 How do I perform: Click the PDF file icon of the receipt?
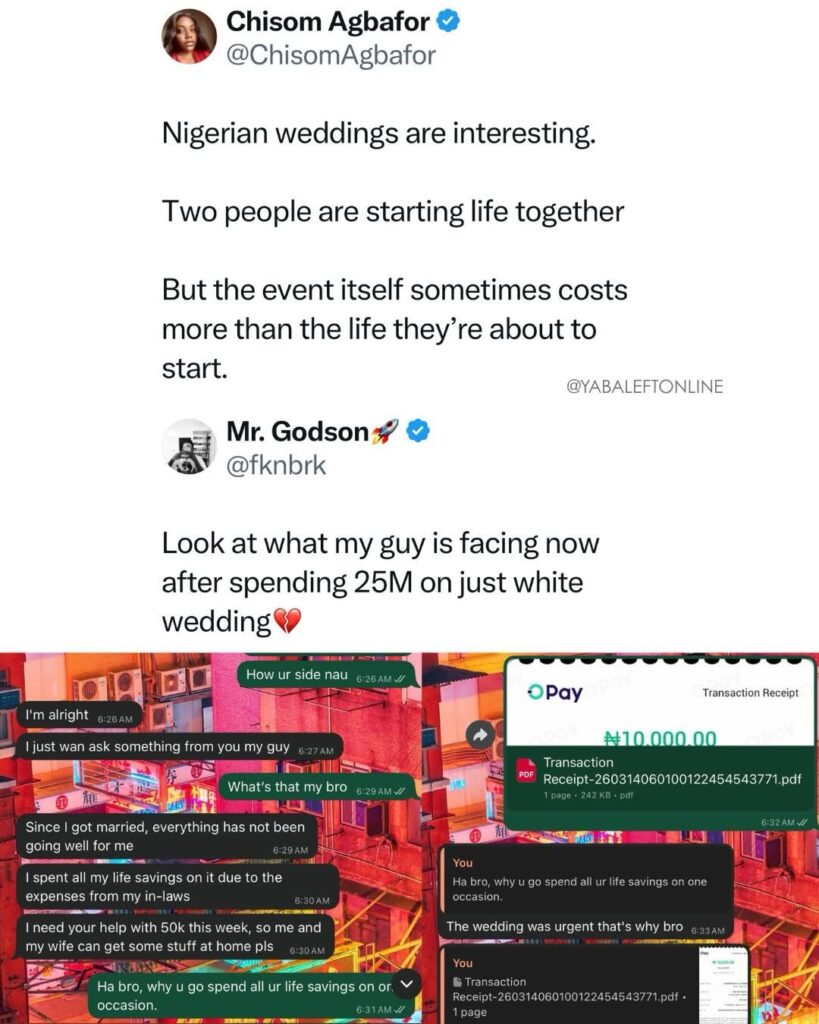coord(526,772)
